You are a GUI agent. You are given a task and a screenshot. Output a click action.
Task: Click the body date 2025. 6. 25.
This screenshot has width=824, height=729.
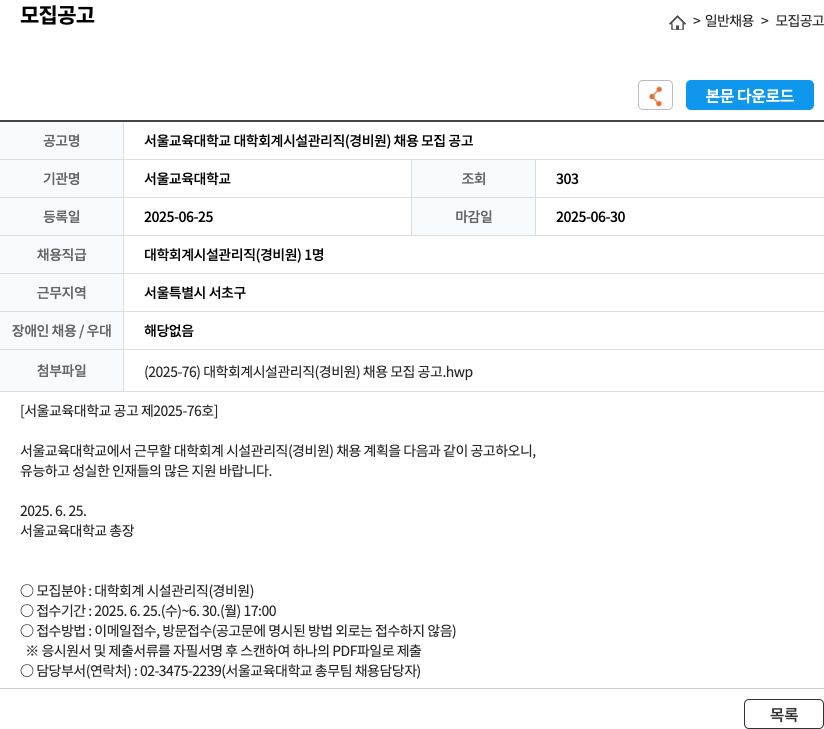click(53, 511)
